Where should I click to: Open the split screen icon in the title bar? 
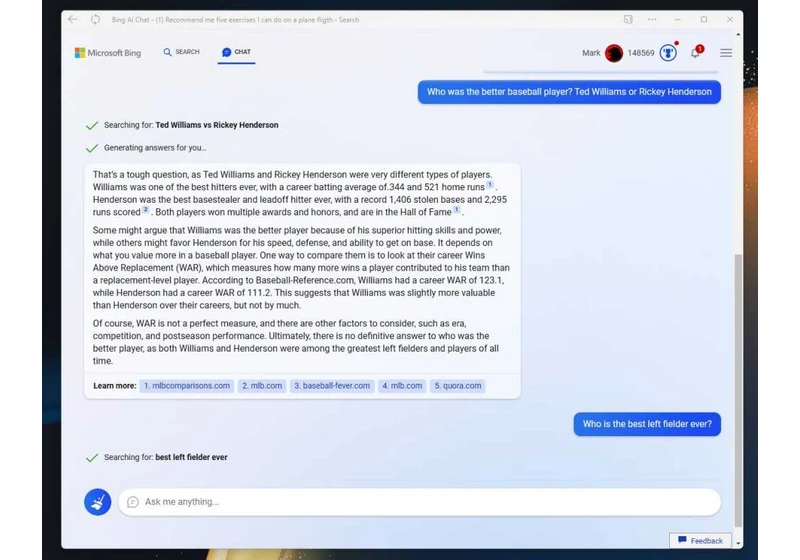click(628, 19)
